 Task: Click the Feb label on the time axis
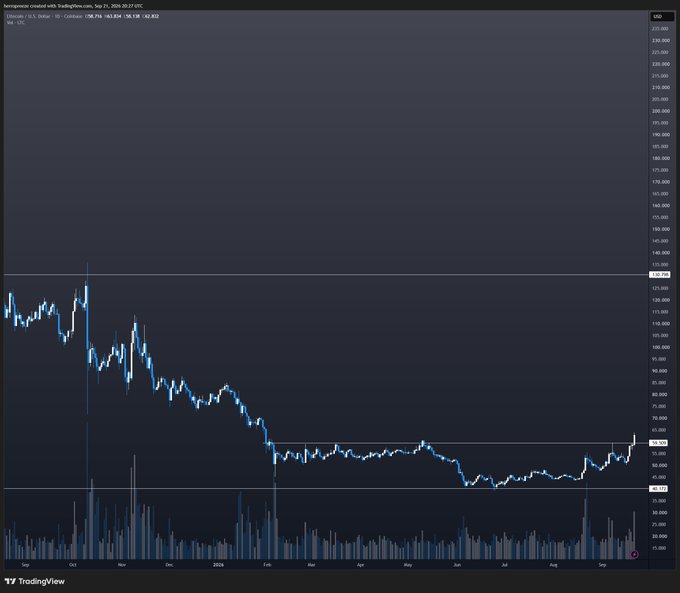(x=267, y=565)
